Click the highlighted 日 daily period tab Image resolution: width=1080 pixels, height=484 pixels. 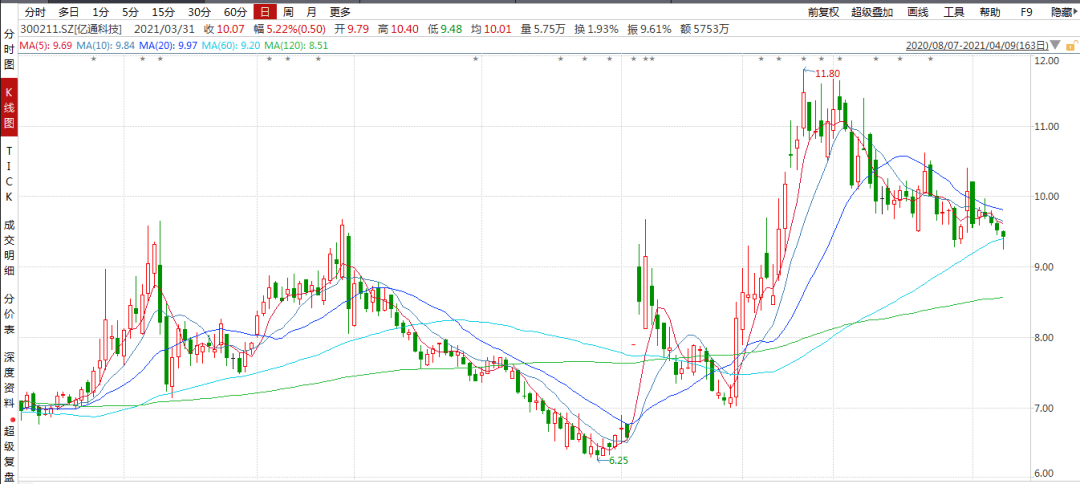[264, 12]
